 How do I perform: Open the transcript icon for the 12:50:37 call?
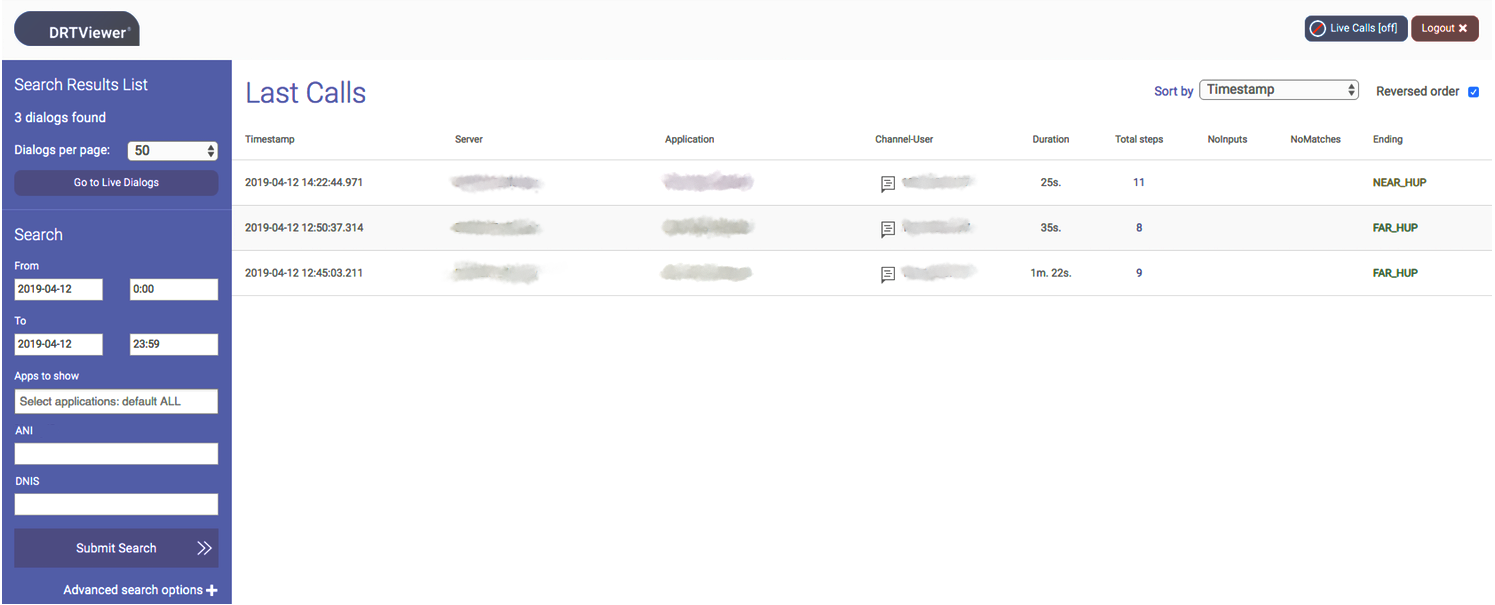(887, 228)
